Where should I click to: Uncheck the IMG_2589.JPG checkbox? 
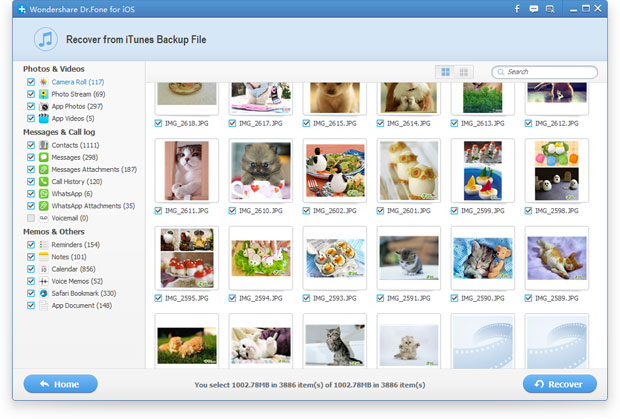528,298
